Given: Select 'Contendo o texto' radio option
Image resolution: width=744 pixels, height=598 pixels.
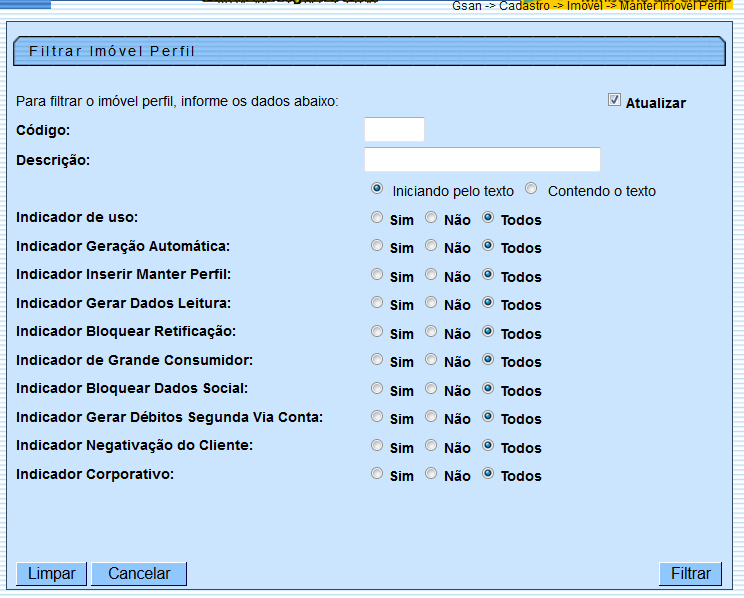Looking at the screenshot, I should [x=531, y=189].
